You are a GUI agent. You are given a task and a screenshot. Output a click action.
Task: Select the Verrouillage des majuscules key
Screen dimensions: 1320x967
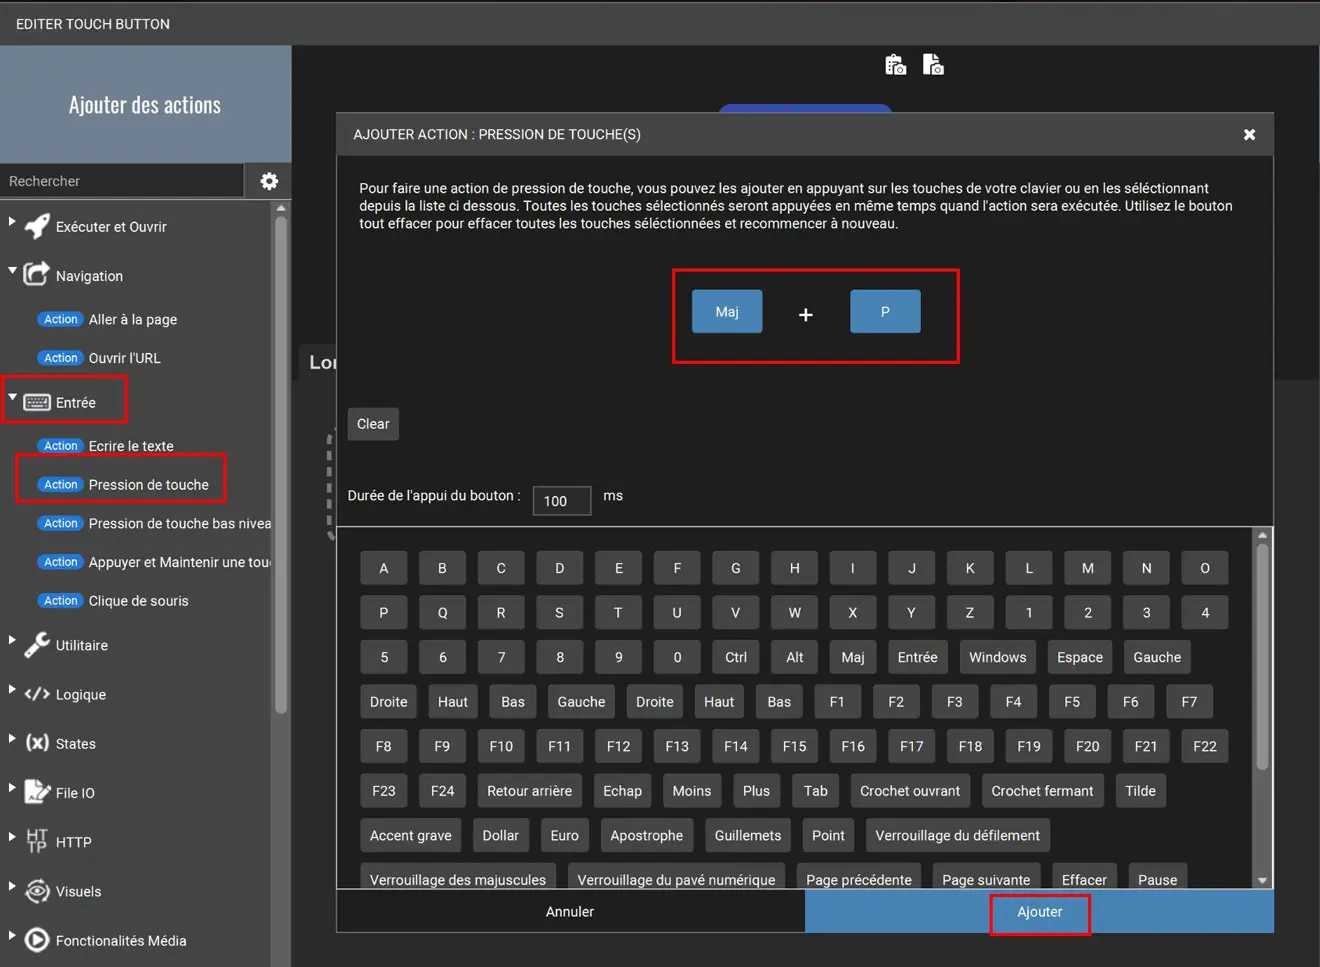(x=458, y=877)
